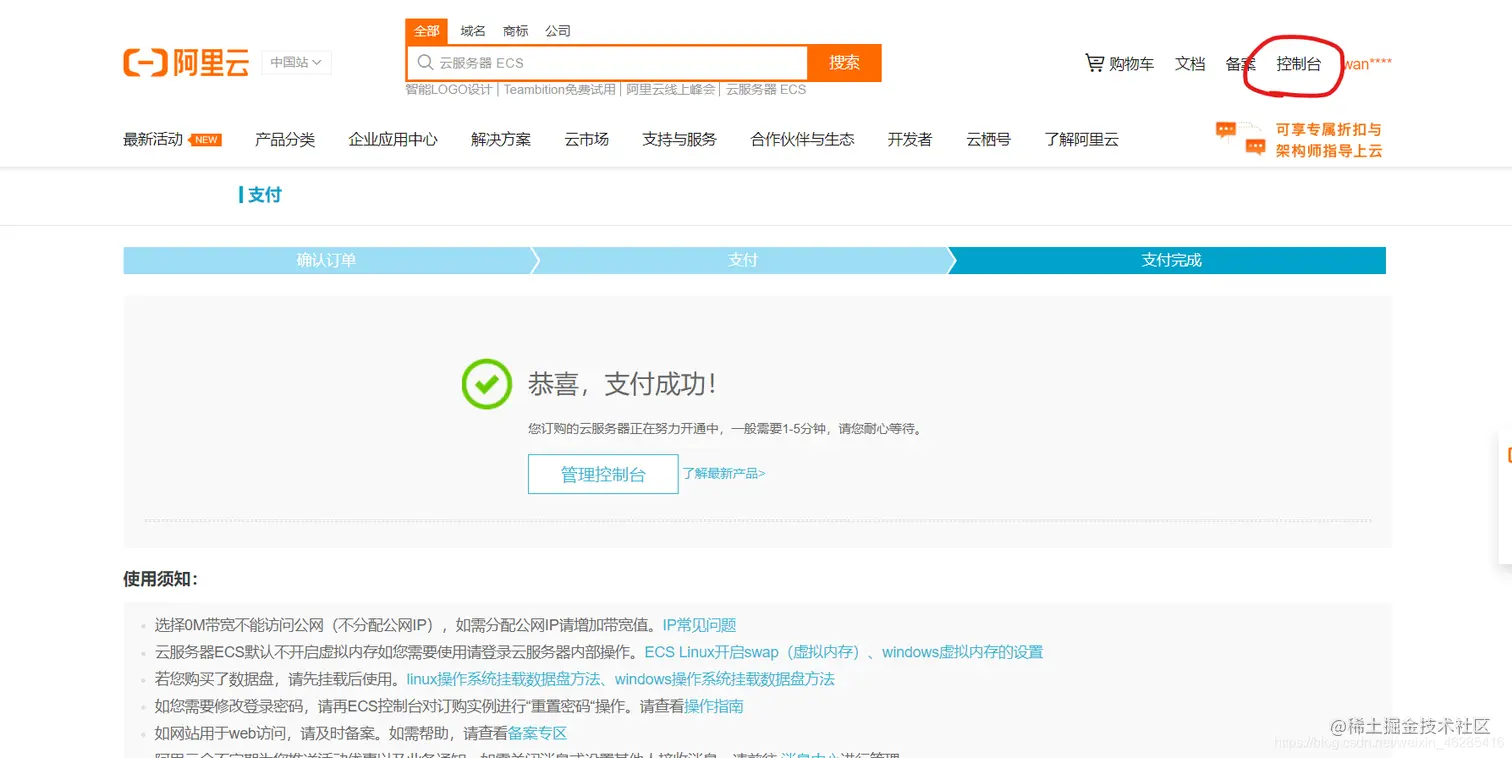Click the NEW badge next to 最新活动
Viewport: 1512px width, 758px height.
(x=205, y=140)
